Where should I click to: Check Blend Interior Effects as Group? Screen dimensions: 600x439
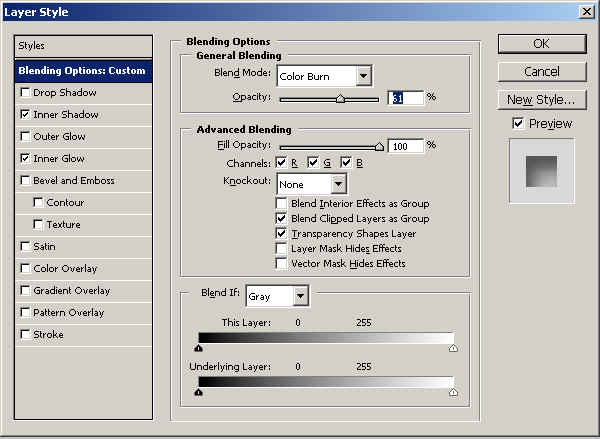(x=281, y=203)
